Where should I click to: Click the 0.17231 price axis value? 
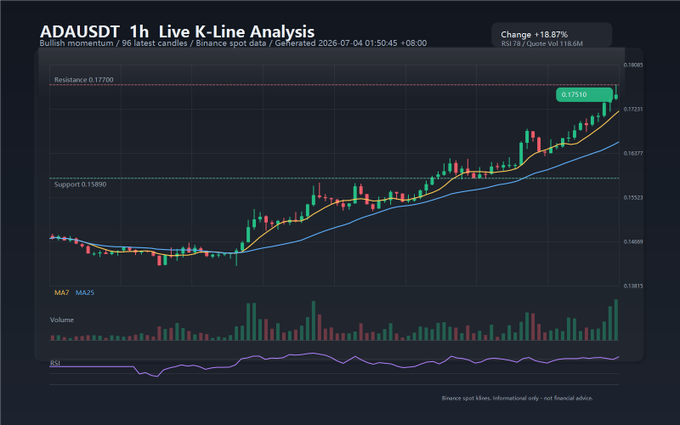[633, 109]
